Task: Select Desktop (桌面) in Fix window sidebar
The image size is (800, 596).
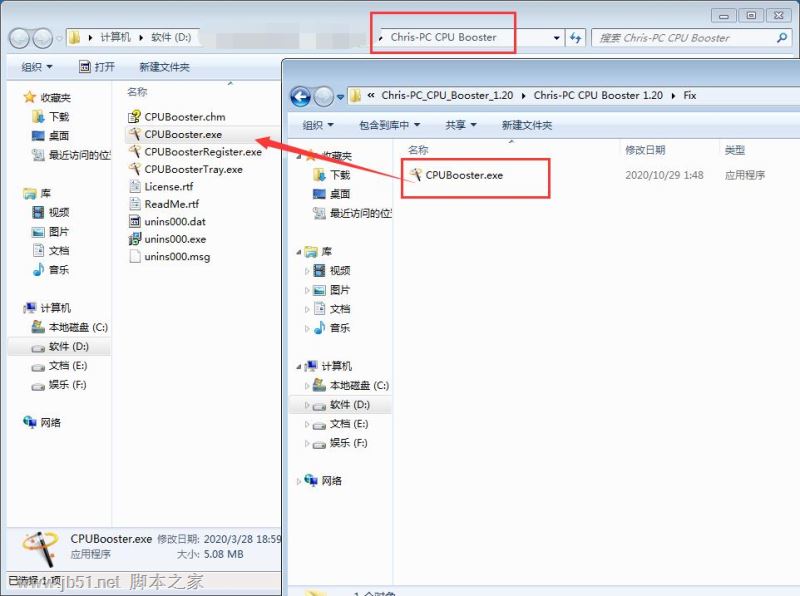Action: coord(332,194)
